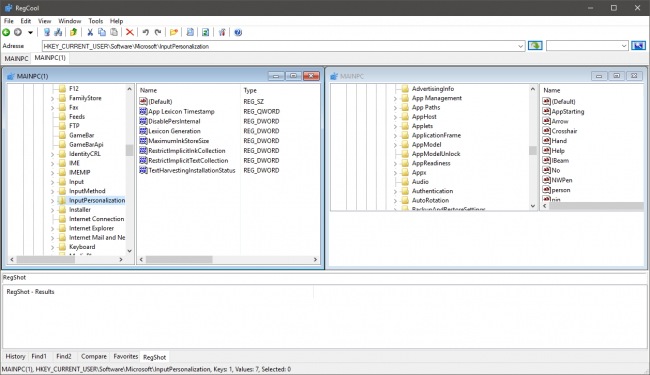Expand the IdentityCRL tree node
Viewport: 650px width, 375px height.
(x=52, y=154)
